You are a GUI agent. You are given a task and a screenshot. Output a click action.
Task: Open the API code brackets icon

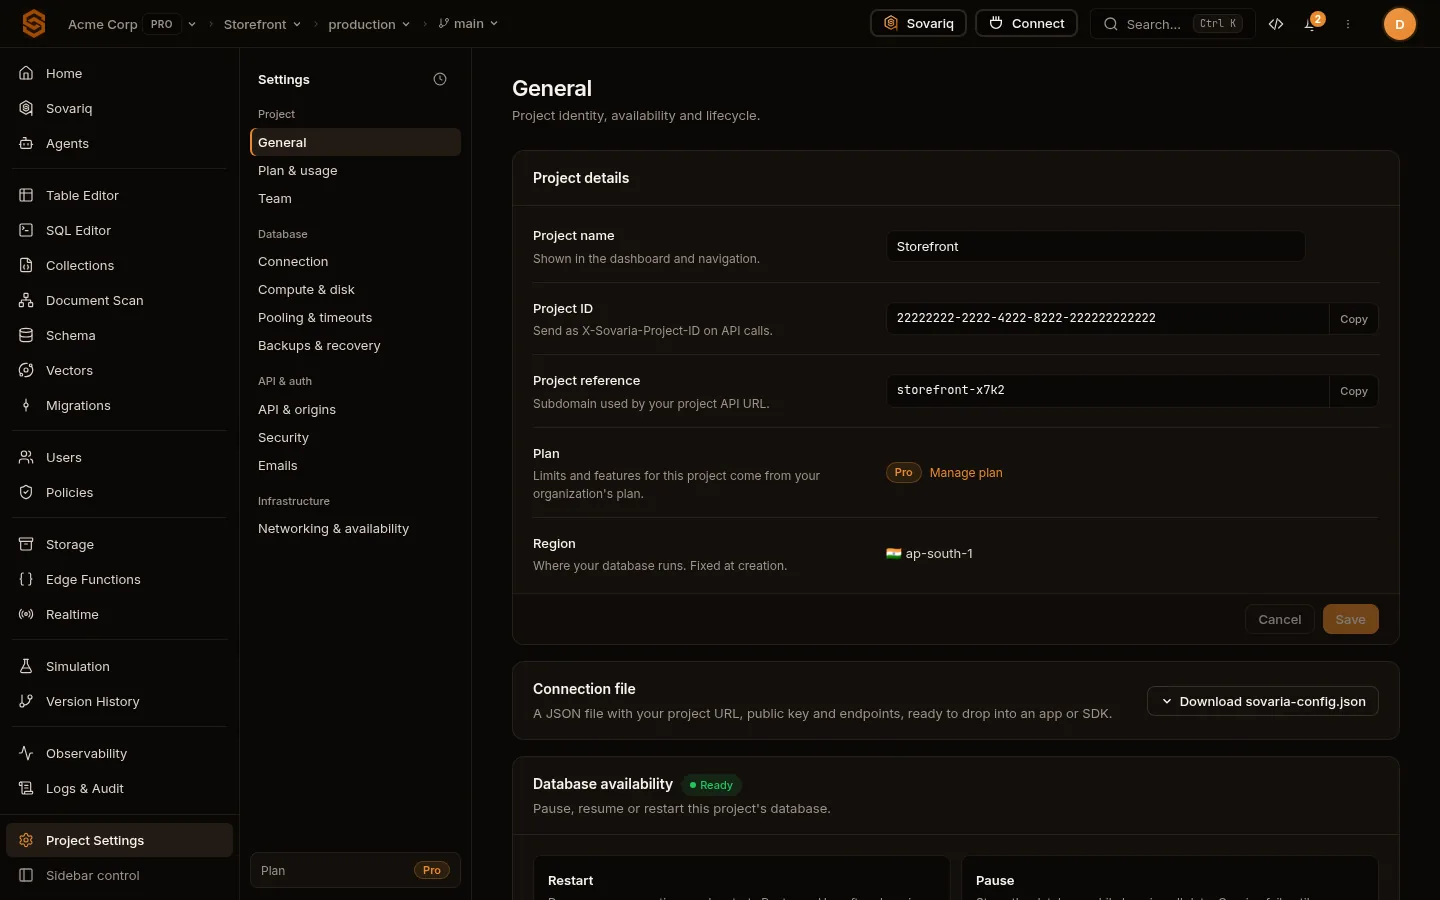(1276, 24)
